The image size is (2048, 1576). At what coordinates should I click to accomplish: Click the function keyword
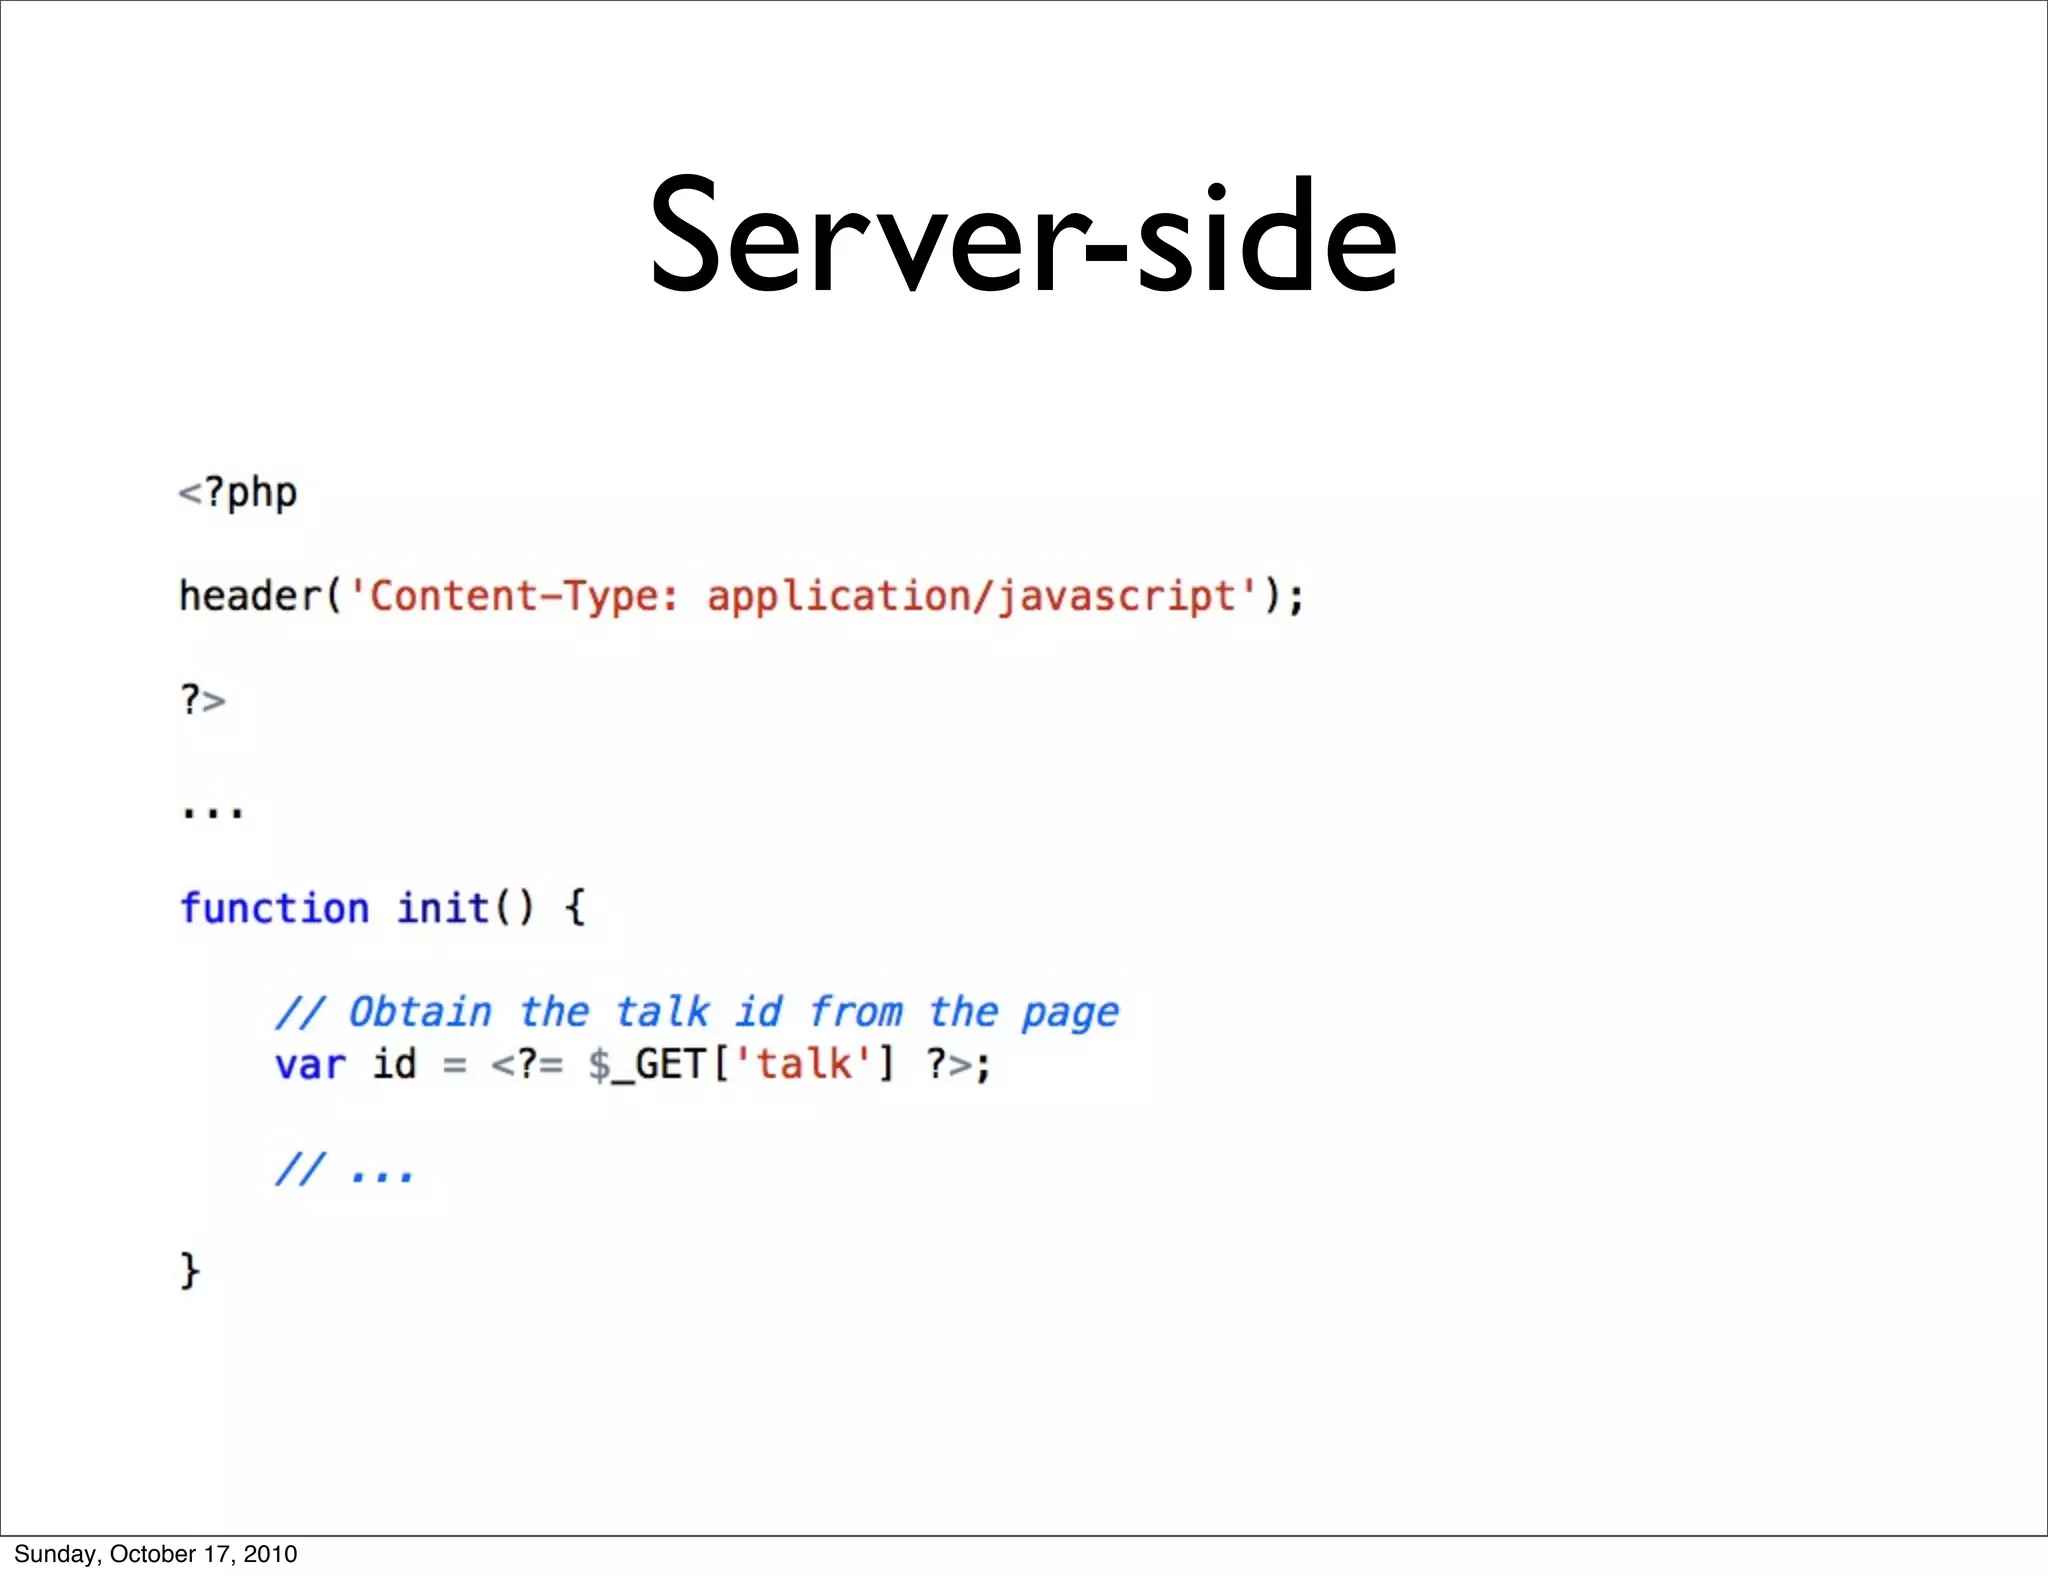click(275, 908)
